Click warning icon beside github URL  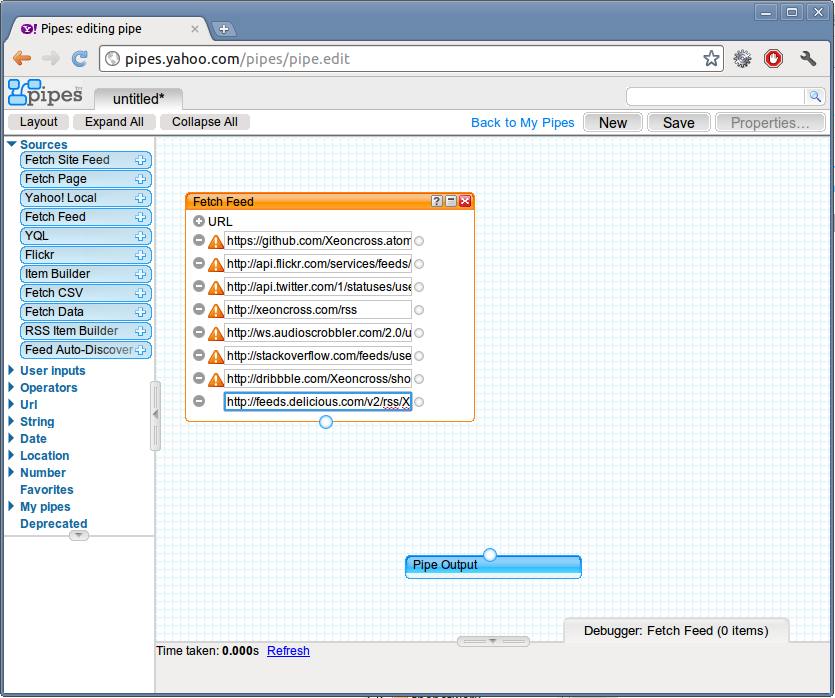[x=216, y=242]
